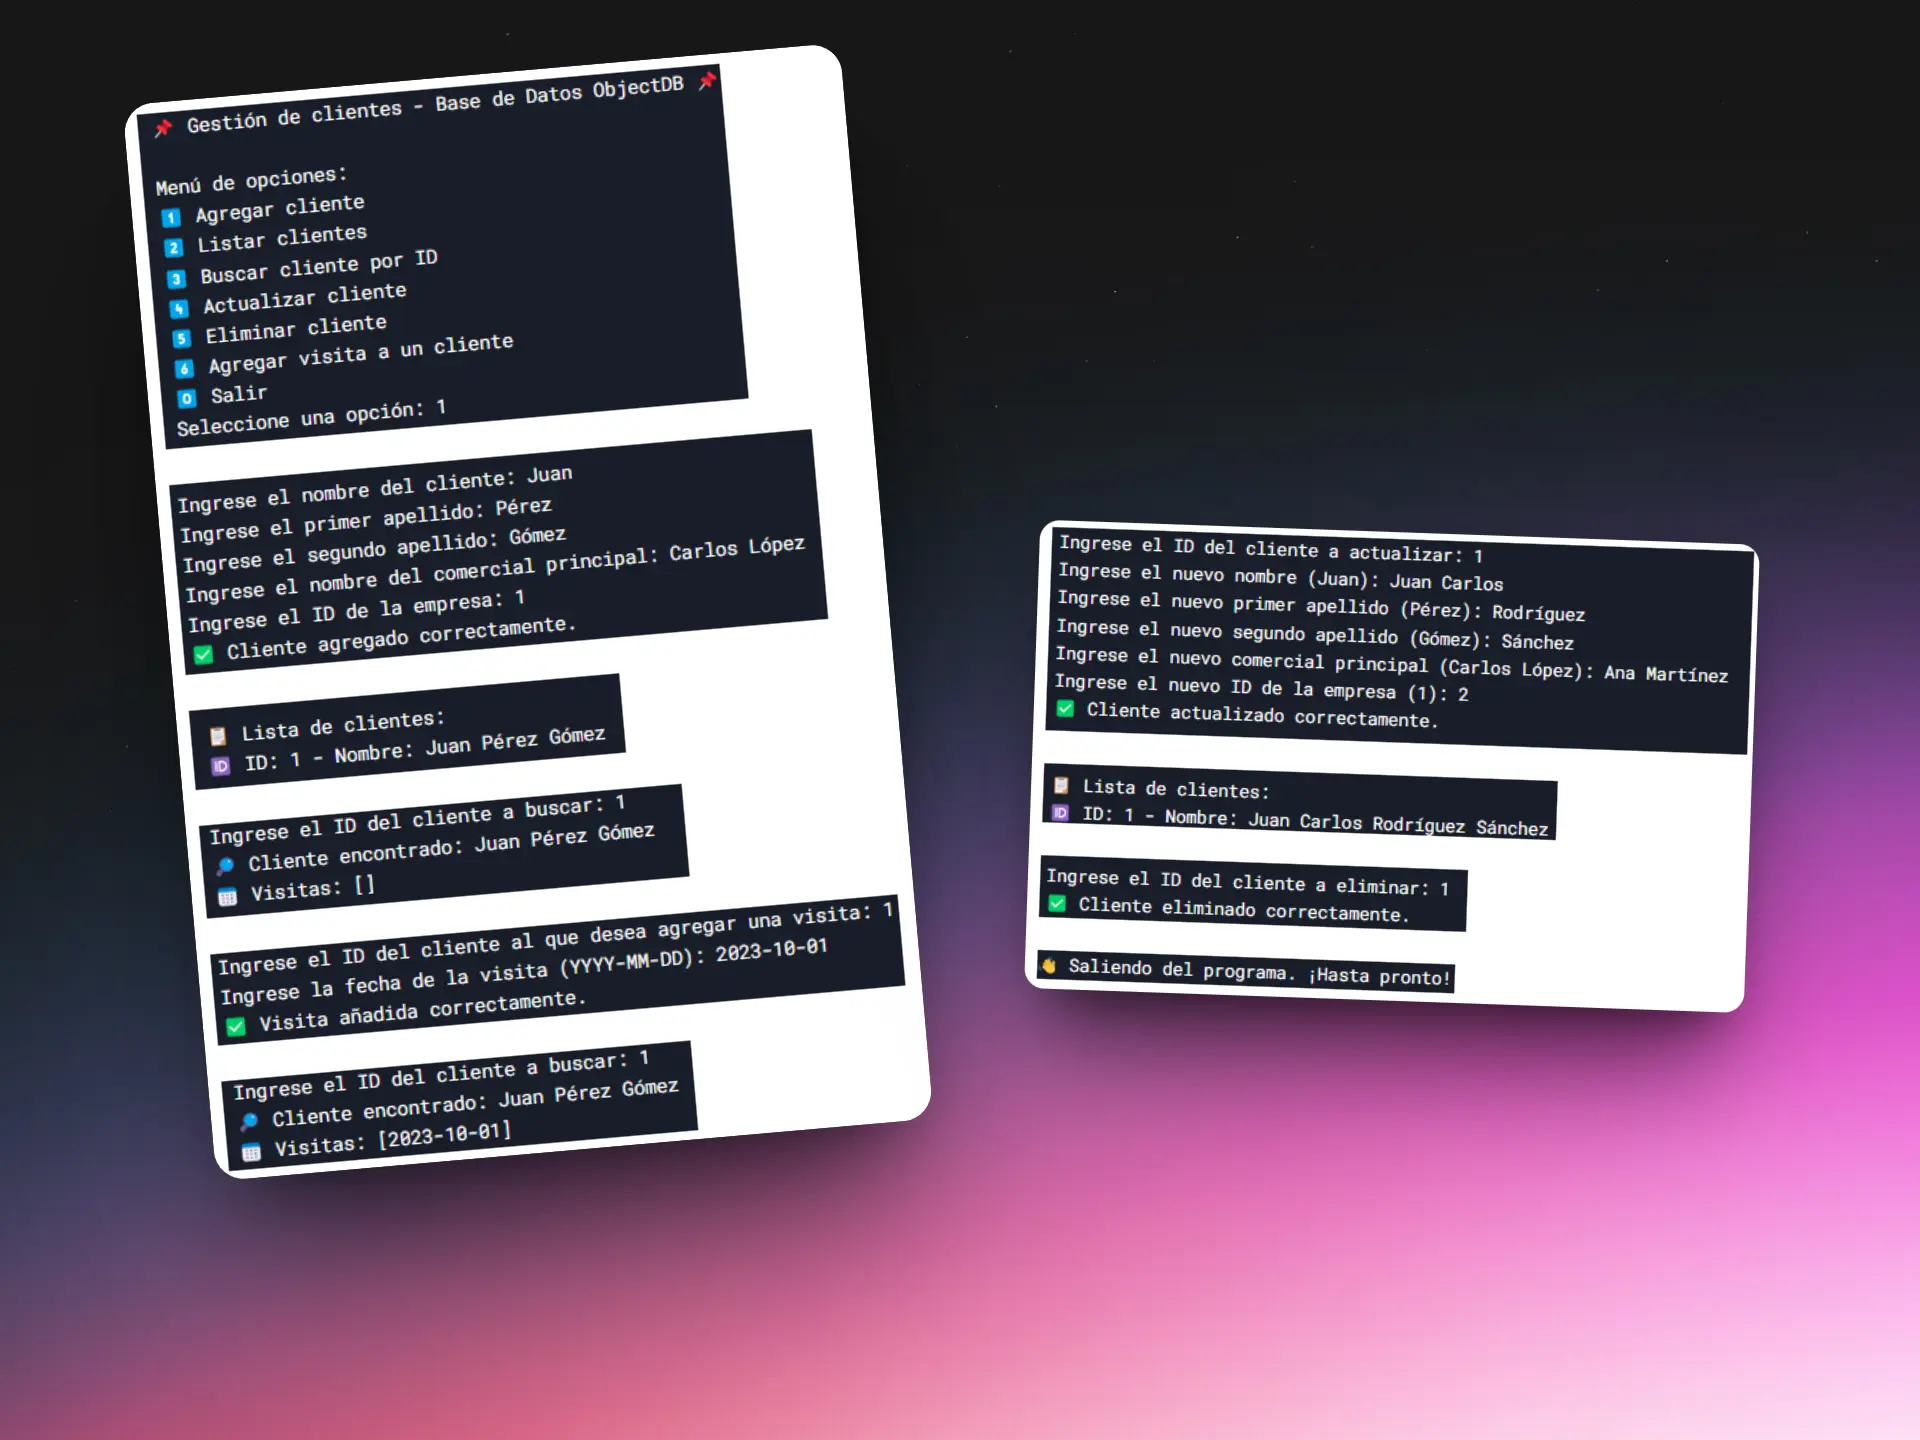1920x1440 pixels.
Task: Click the 'Buscar cliente por ID' text
Action: [319, 266]
